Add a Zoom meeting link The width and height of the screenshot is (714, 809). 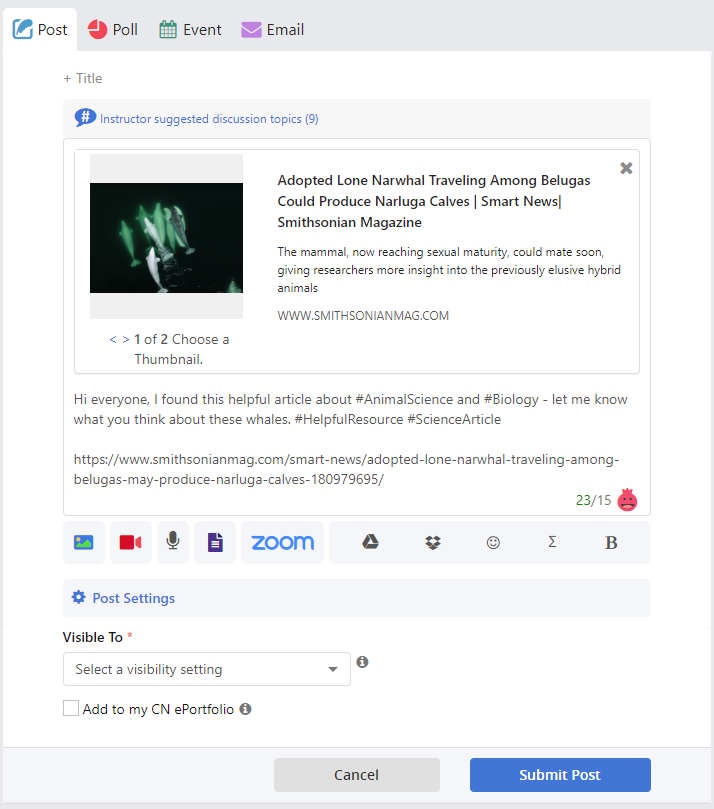[282, 542]
